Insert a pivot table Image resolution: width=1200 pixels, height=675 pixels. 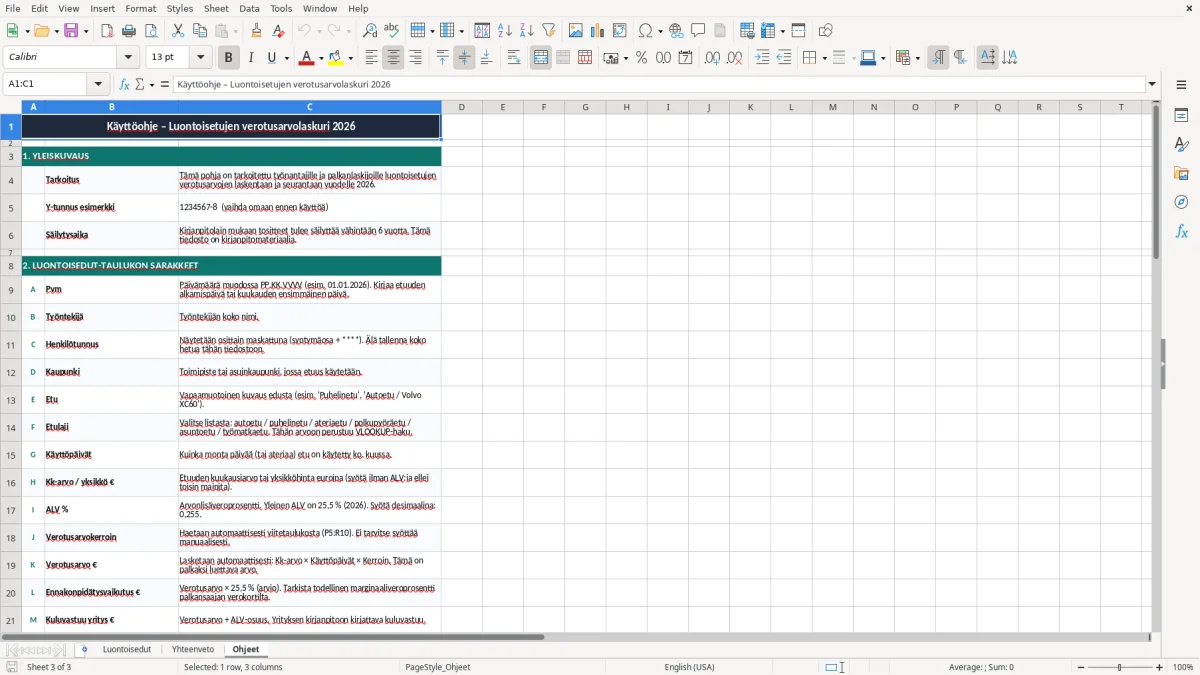(620, 31)
